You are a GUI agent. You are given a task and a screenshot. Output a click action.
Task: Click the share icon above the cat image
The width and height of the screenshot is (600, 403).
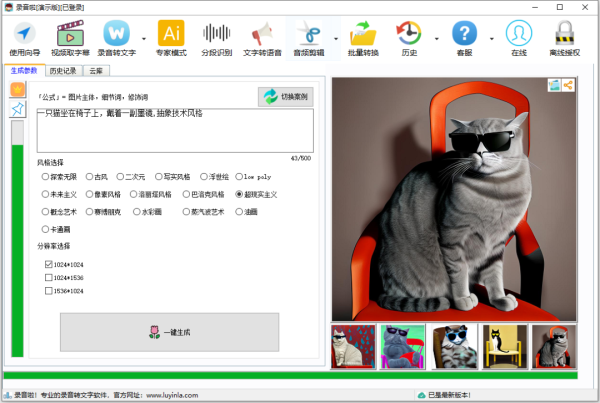click(x=568, y=85)
